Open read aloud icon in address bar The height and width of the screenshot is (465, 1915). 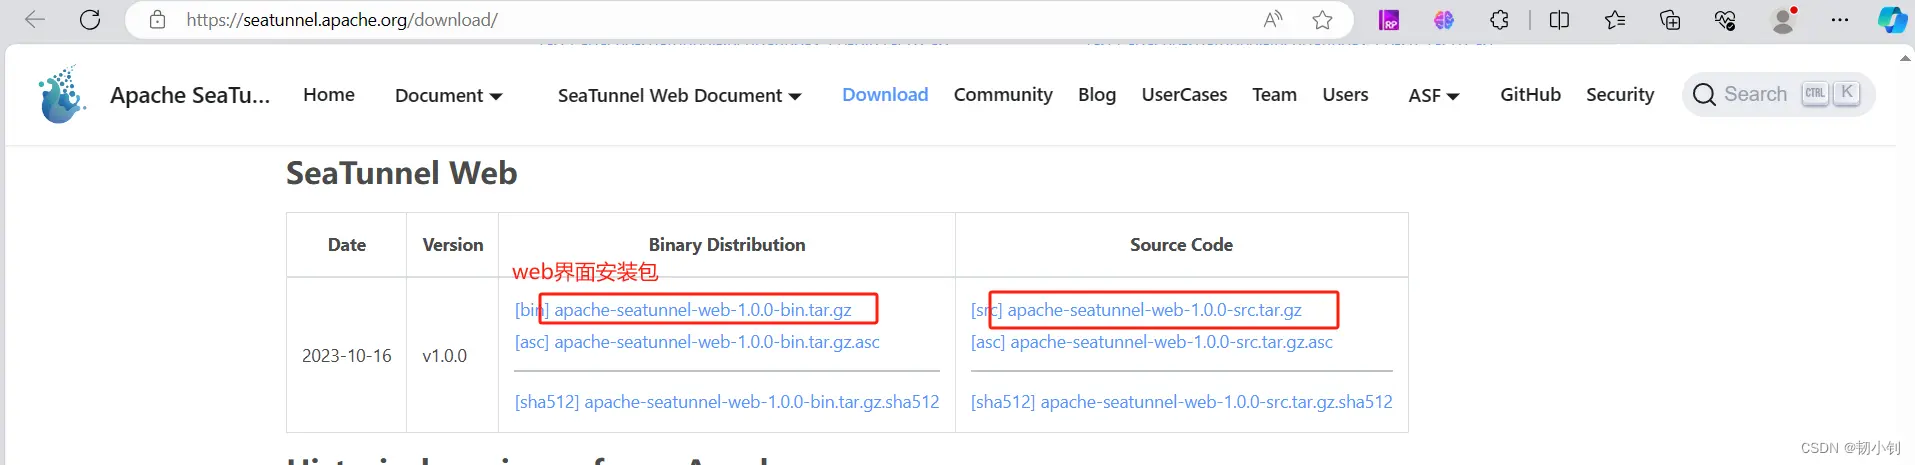pos(1273,20)
